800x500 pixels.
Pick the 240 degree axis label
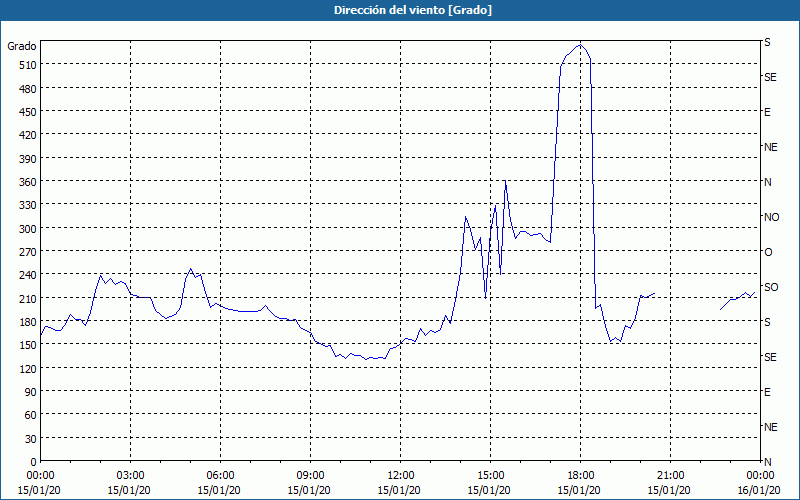28,275
